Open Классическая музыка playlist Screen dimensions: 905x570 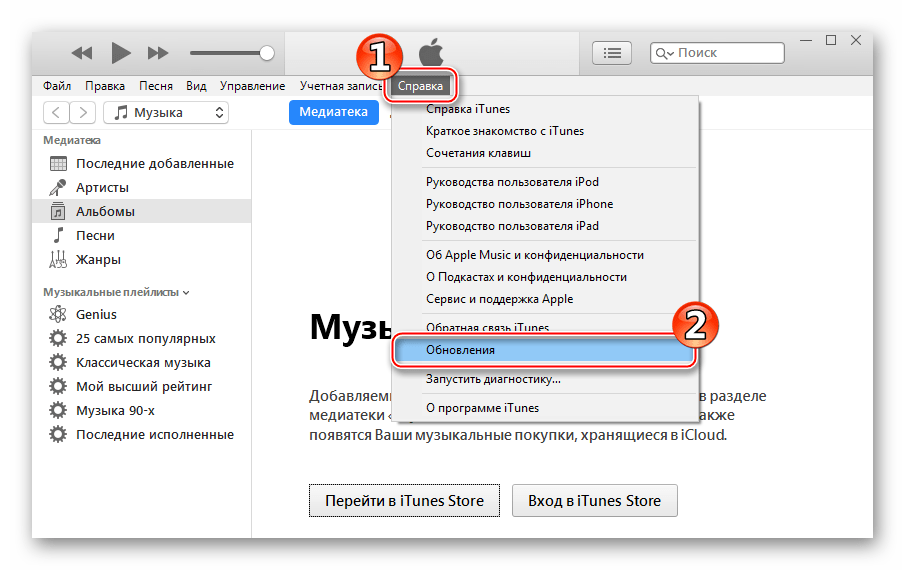click(x=141, y=362)
